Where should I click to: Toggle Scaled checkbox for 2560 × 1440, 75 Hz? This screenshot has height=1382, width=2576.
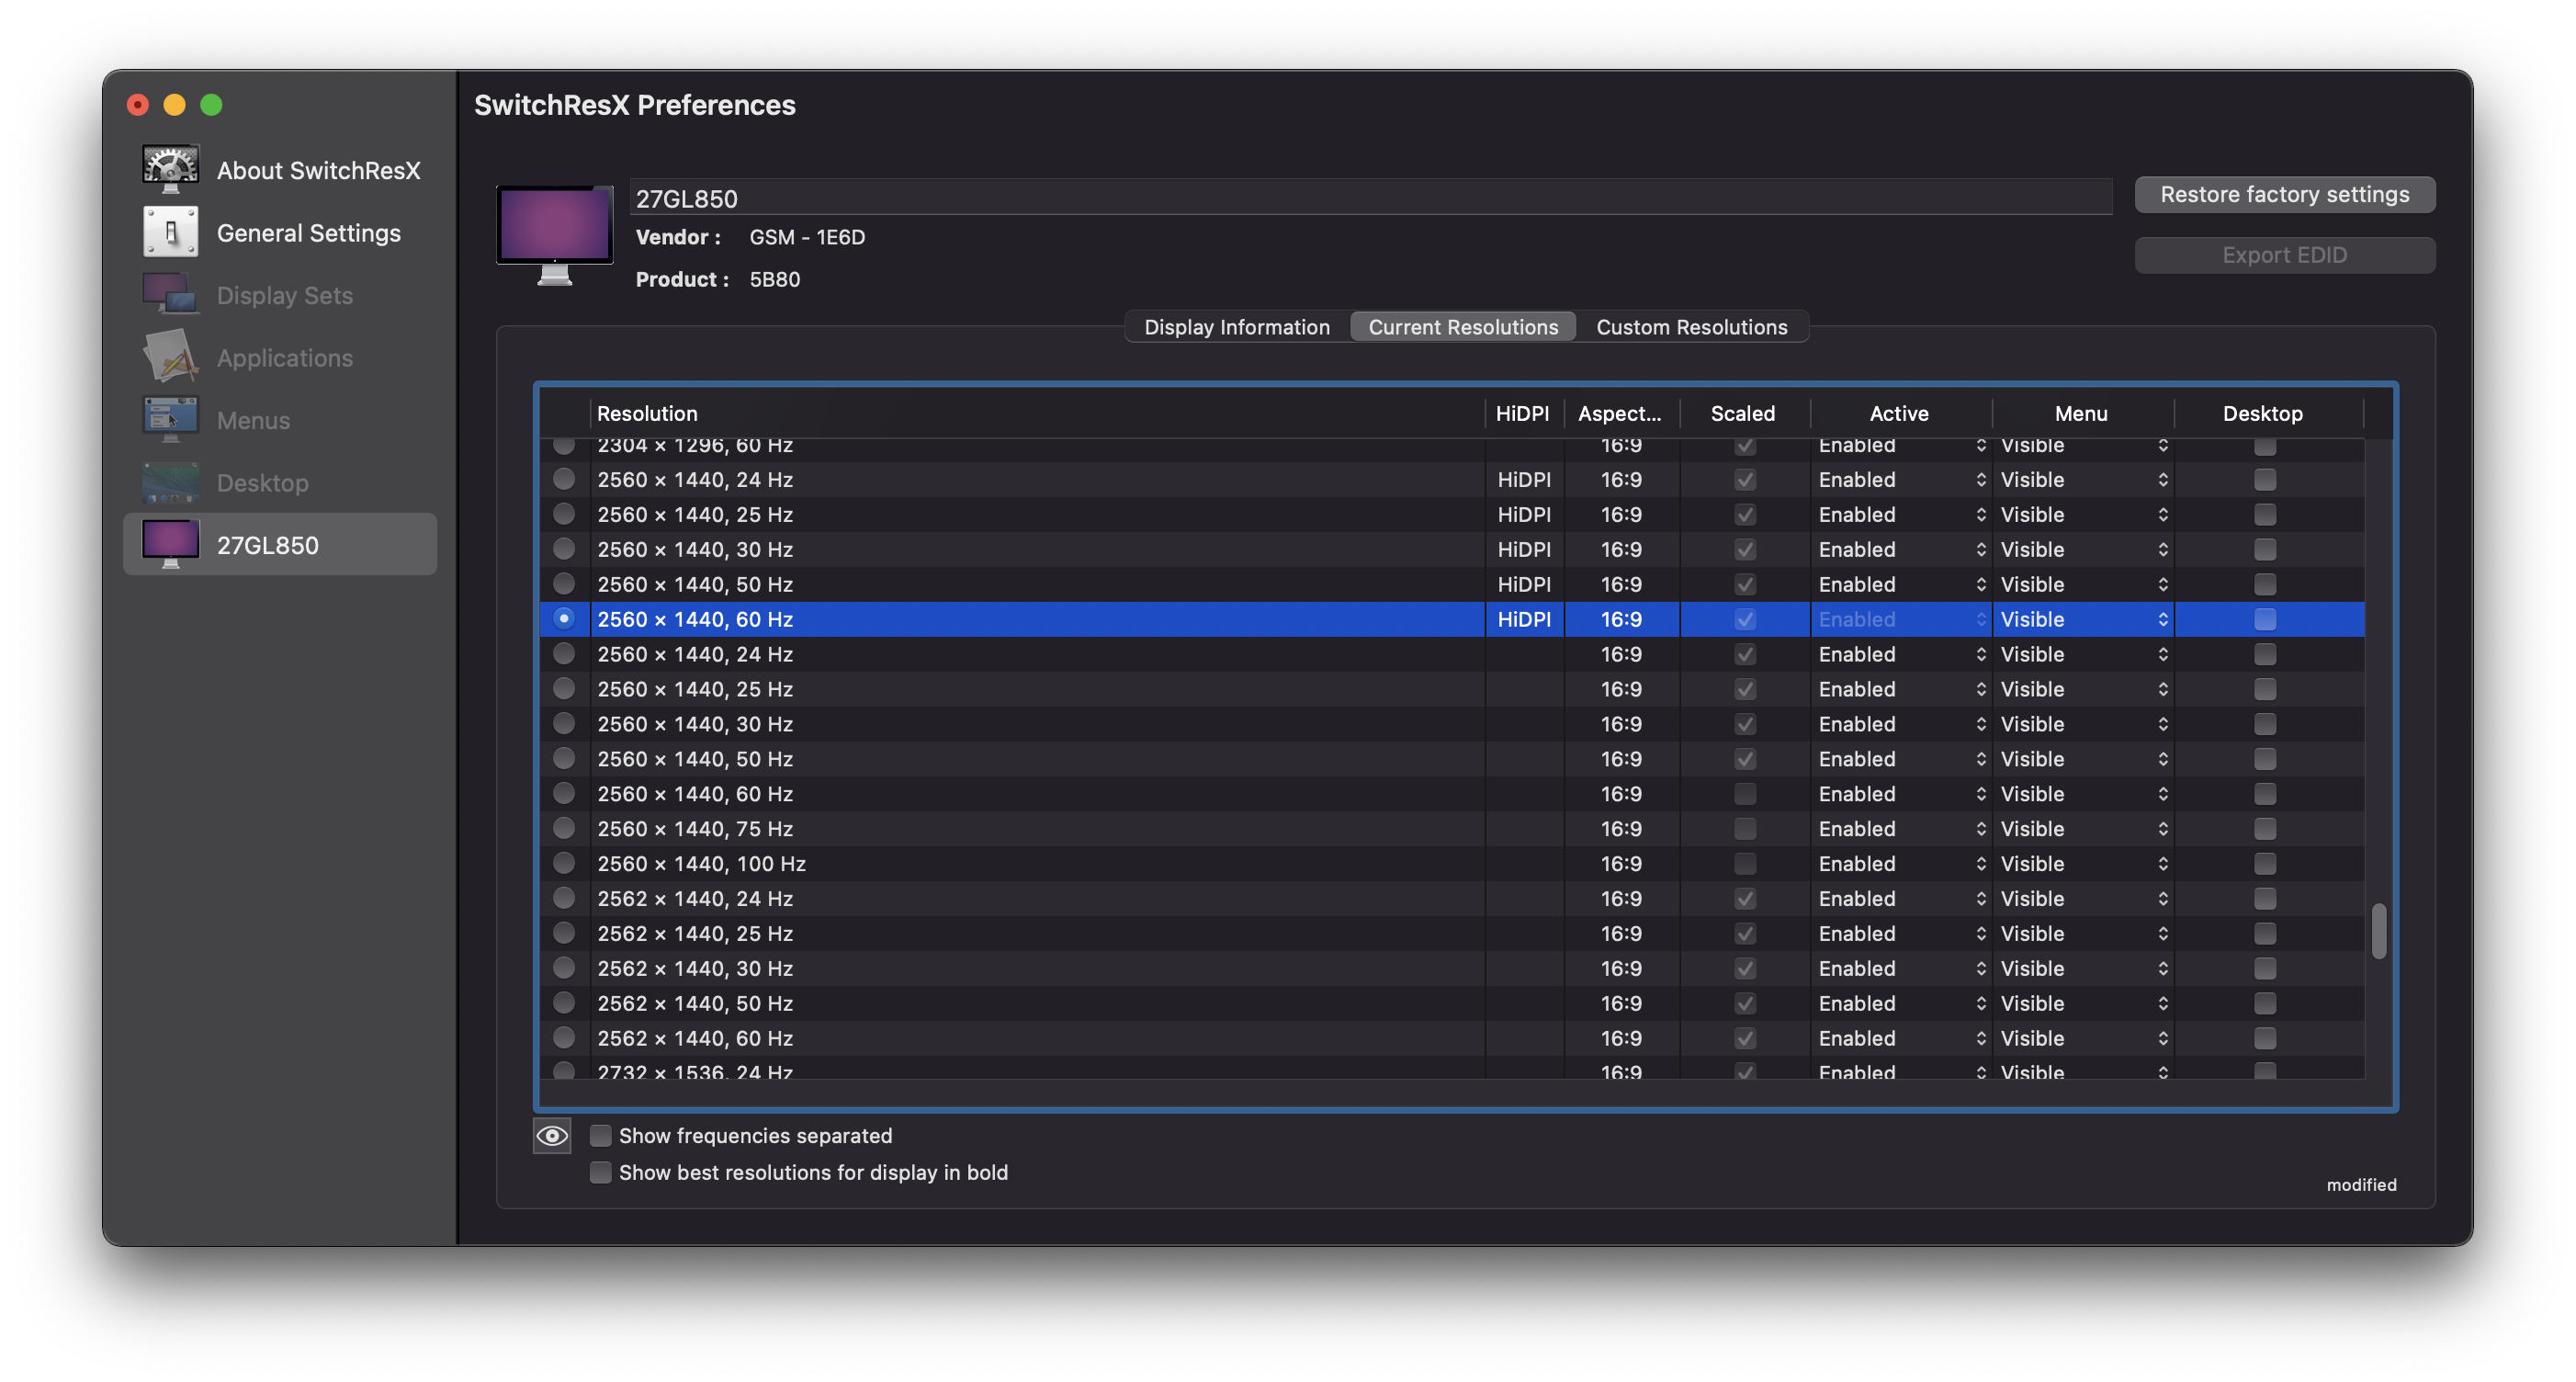tap(1745, 828)
